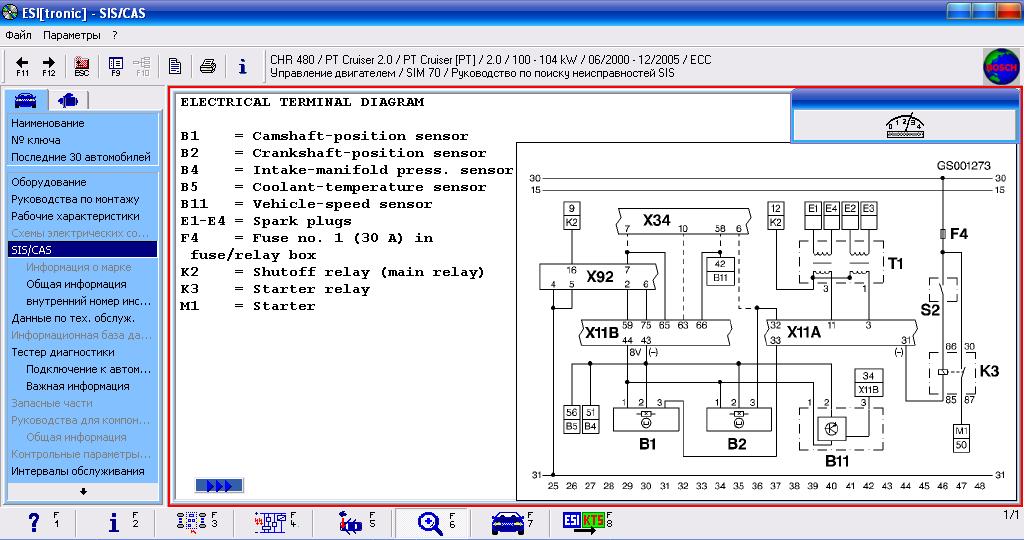Open the Файл menu
The width and height of the screenshot is (1026, 540).
[18, 35]
